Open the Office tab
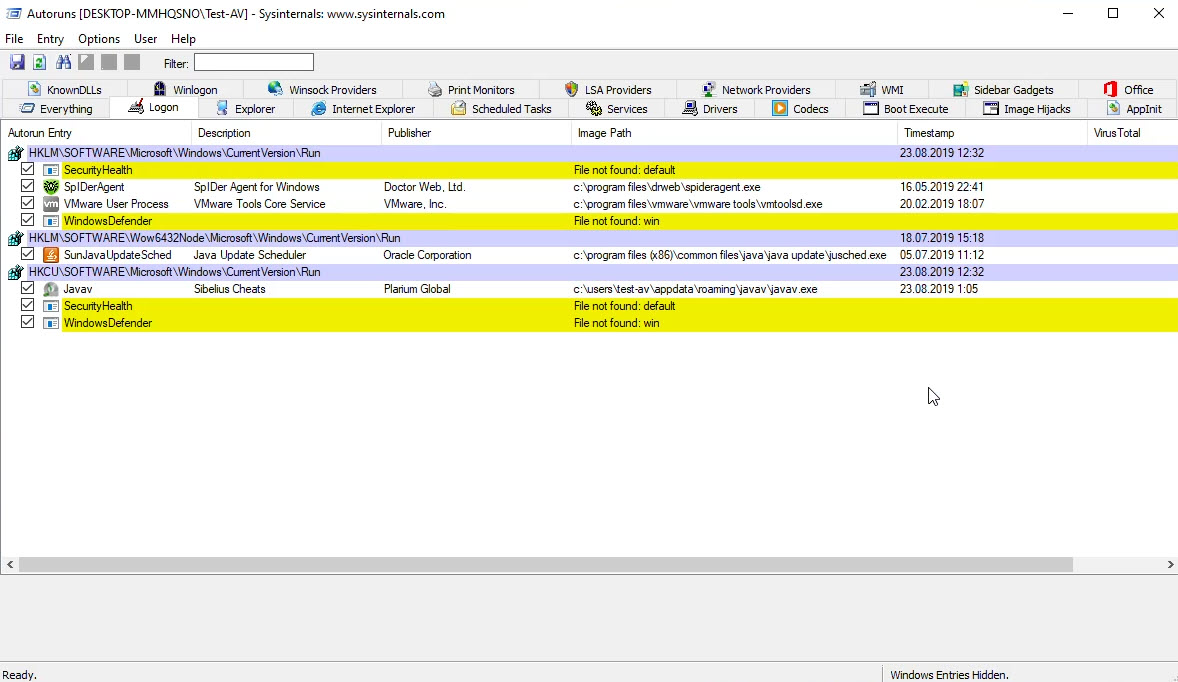1178x682 pixels. click(x=1128, y=89)
